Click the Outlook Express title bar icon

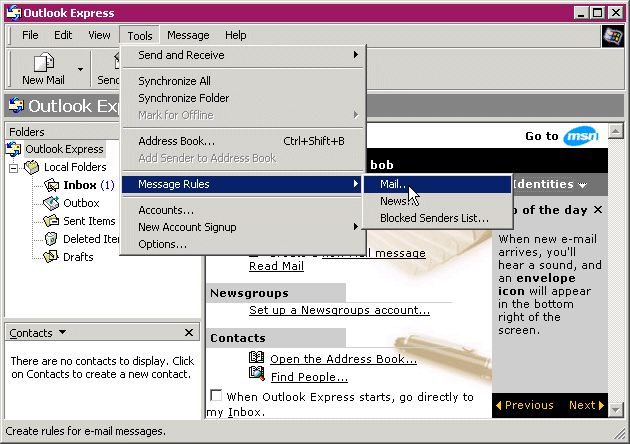(x=14, y=13)
